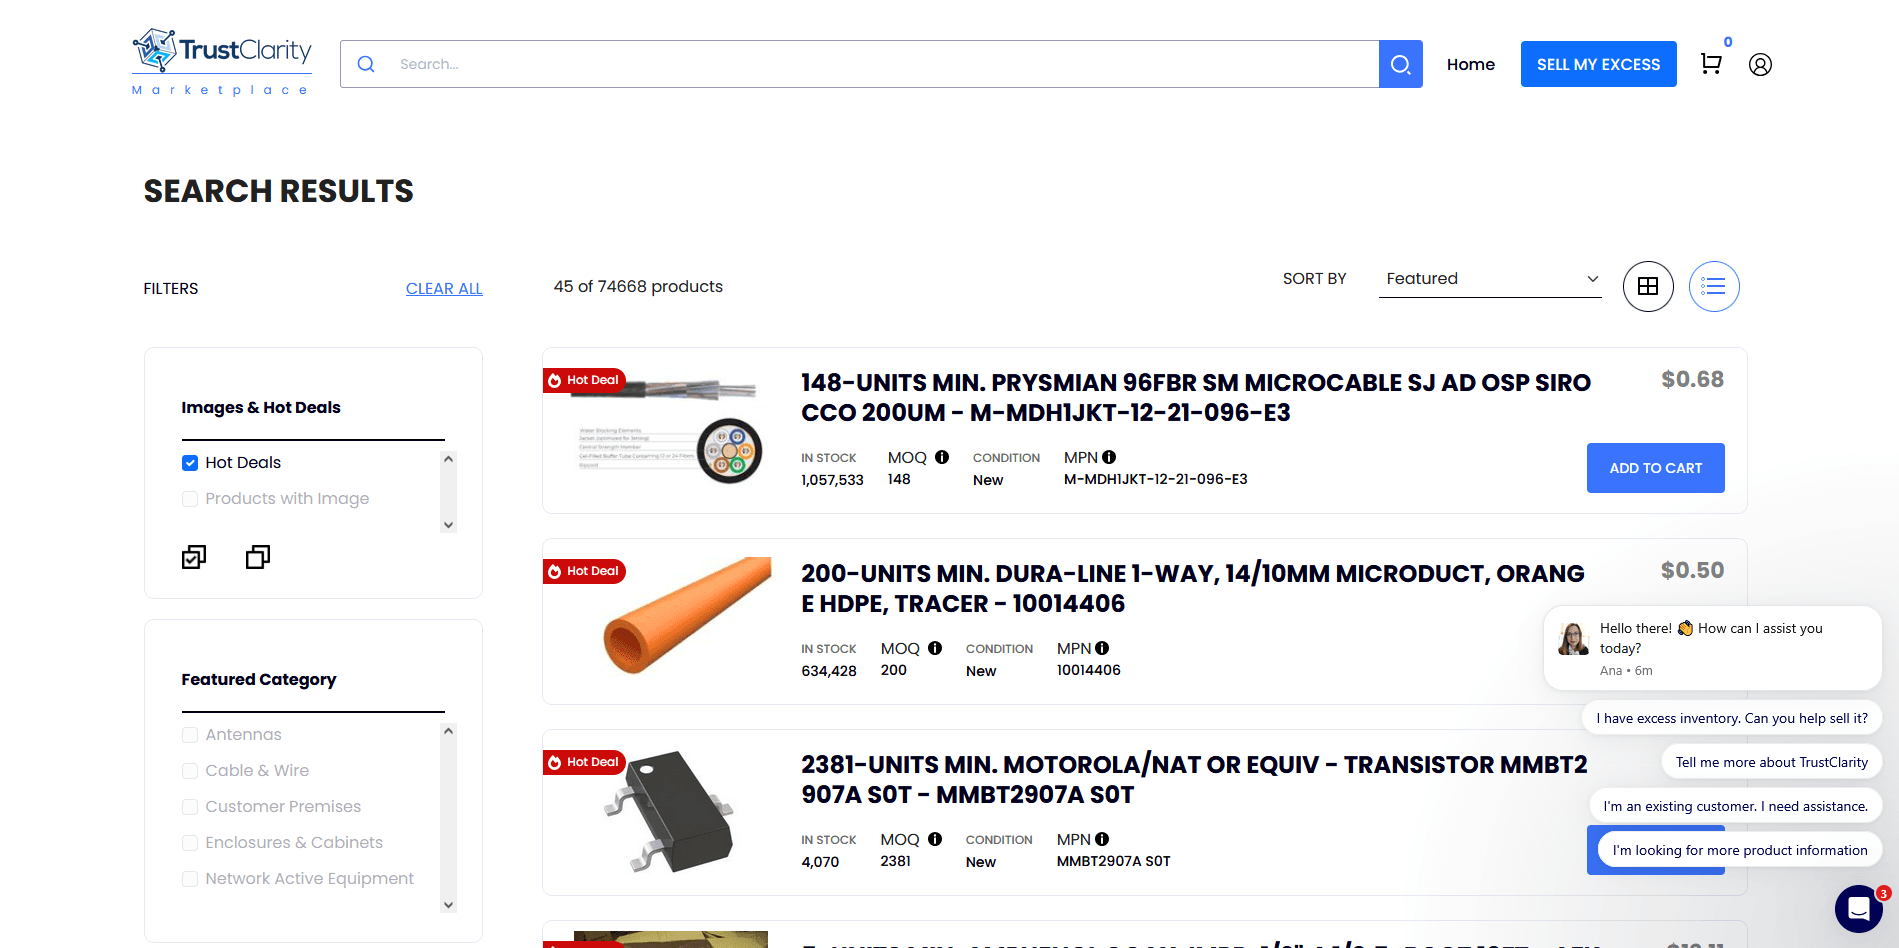Click in-stock value 4,070
Viewport: 1899px width, 948px height.
820,862
